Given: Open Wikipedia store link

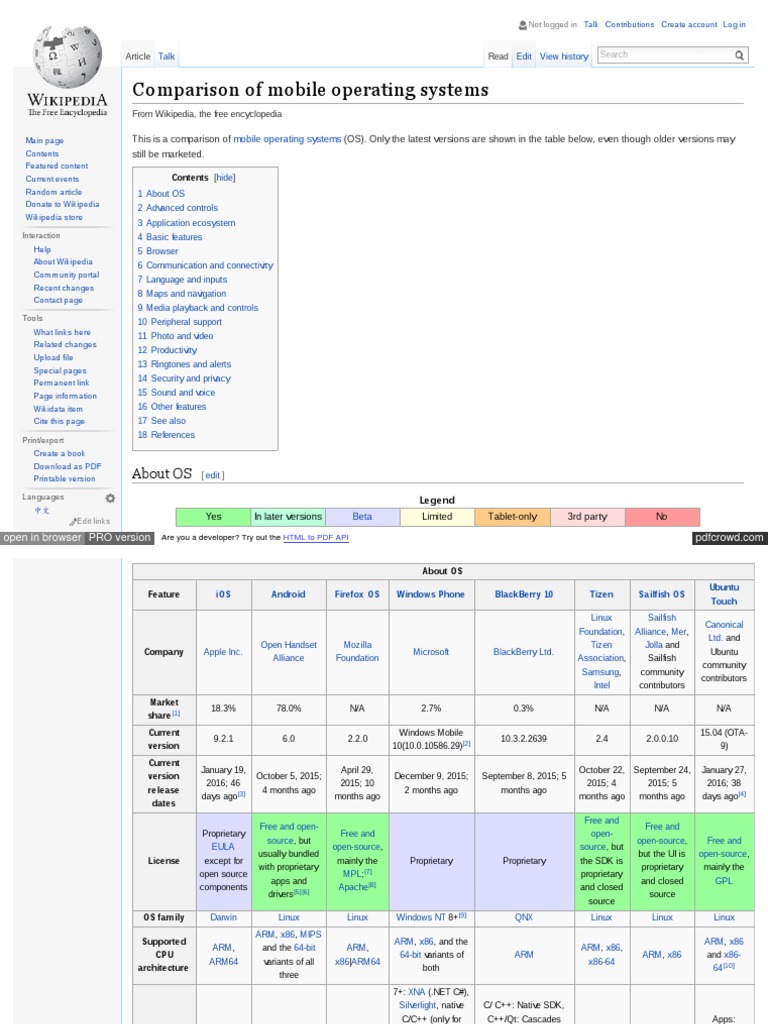Looking at the screenshot, I should 54,217.
